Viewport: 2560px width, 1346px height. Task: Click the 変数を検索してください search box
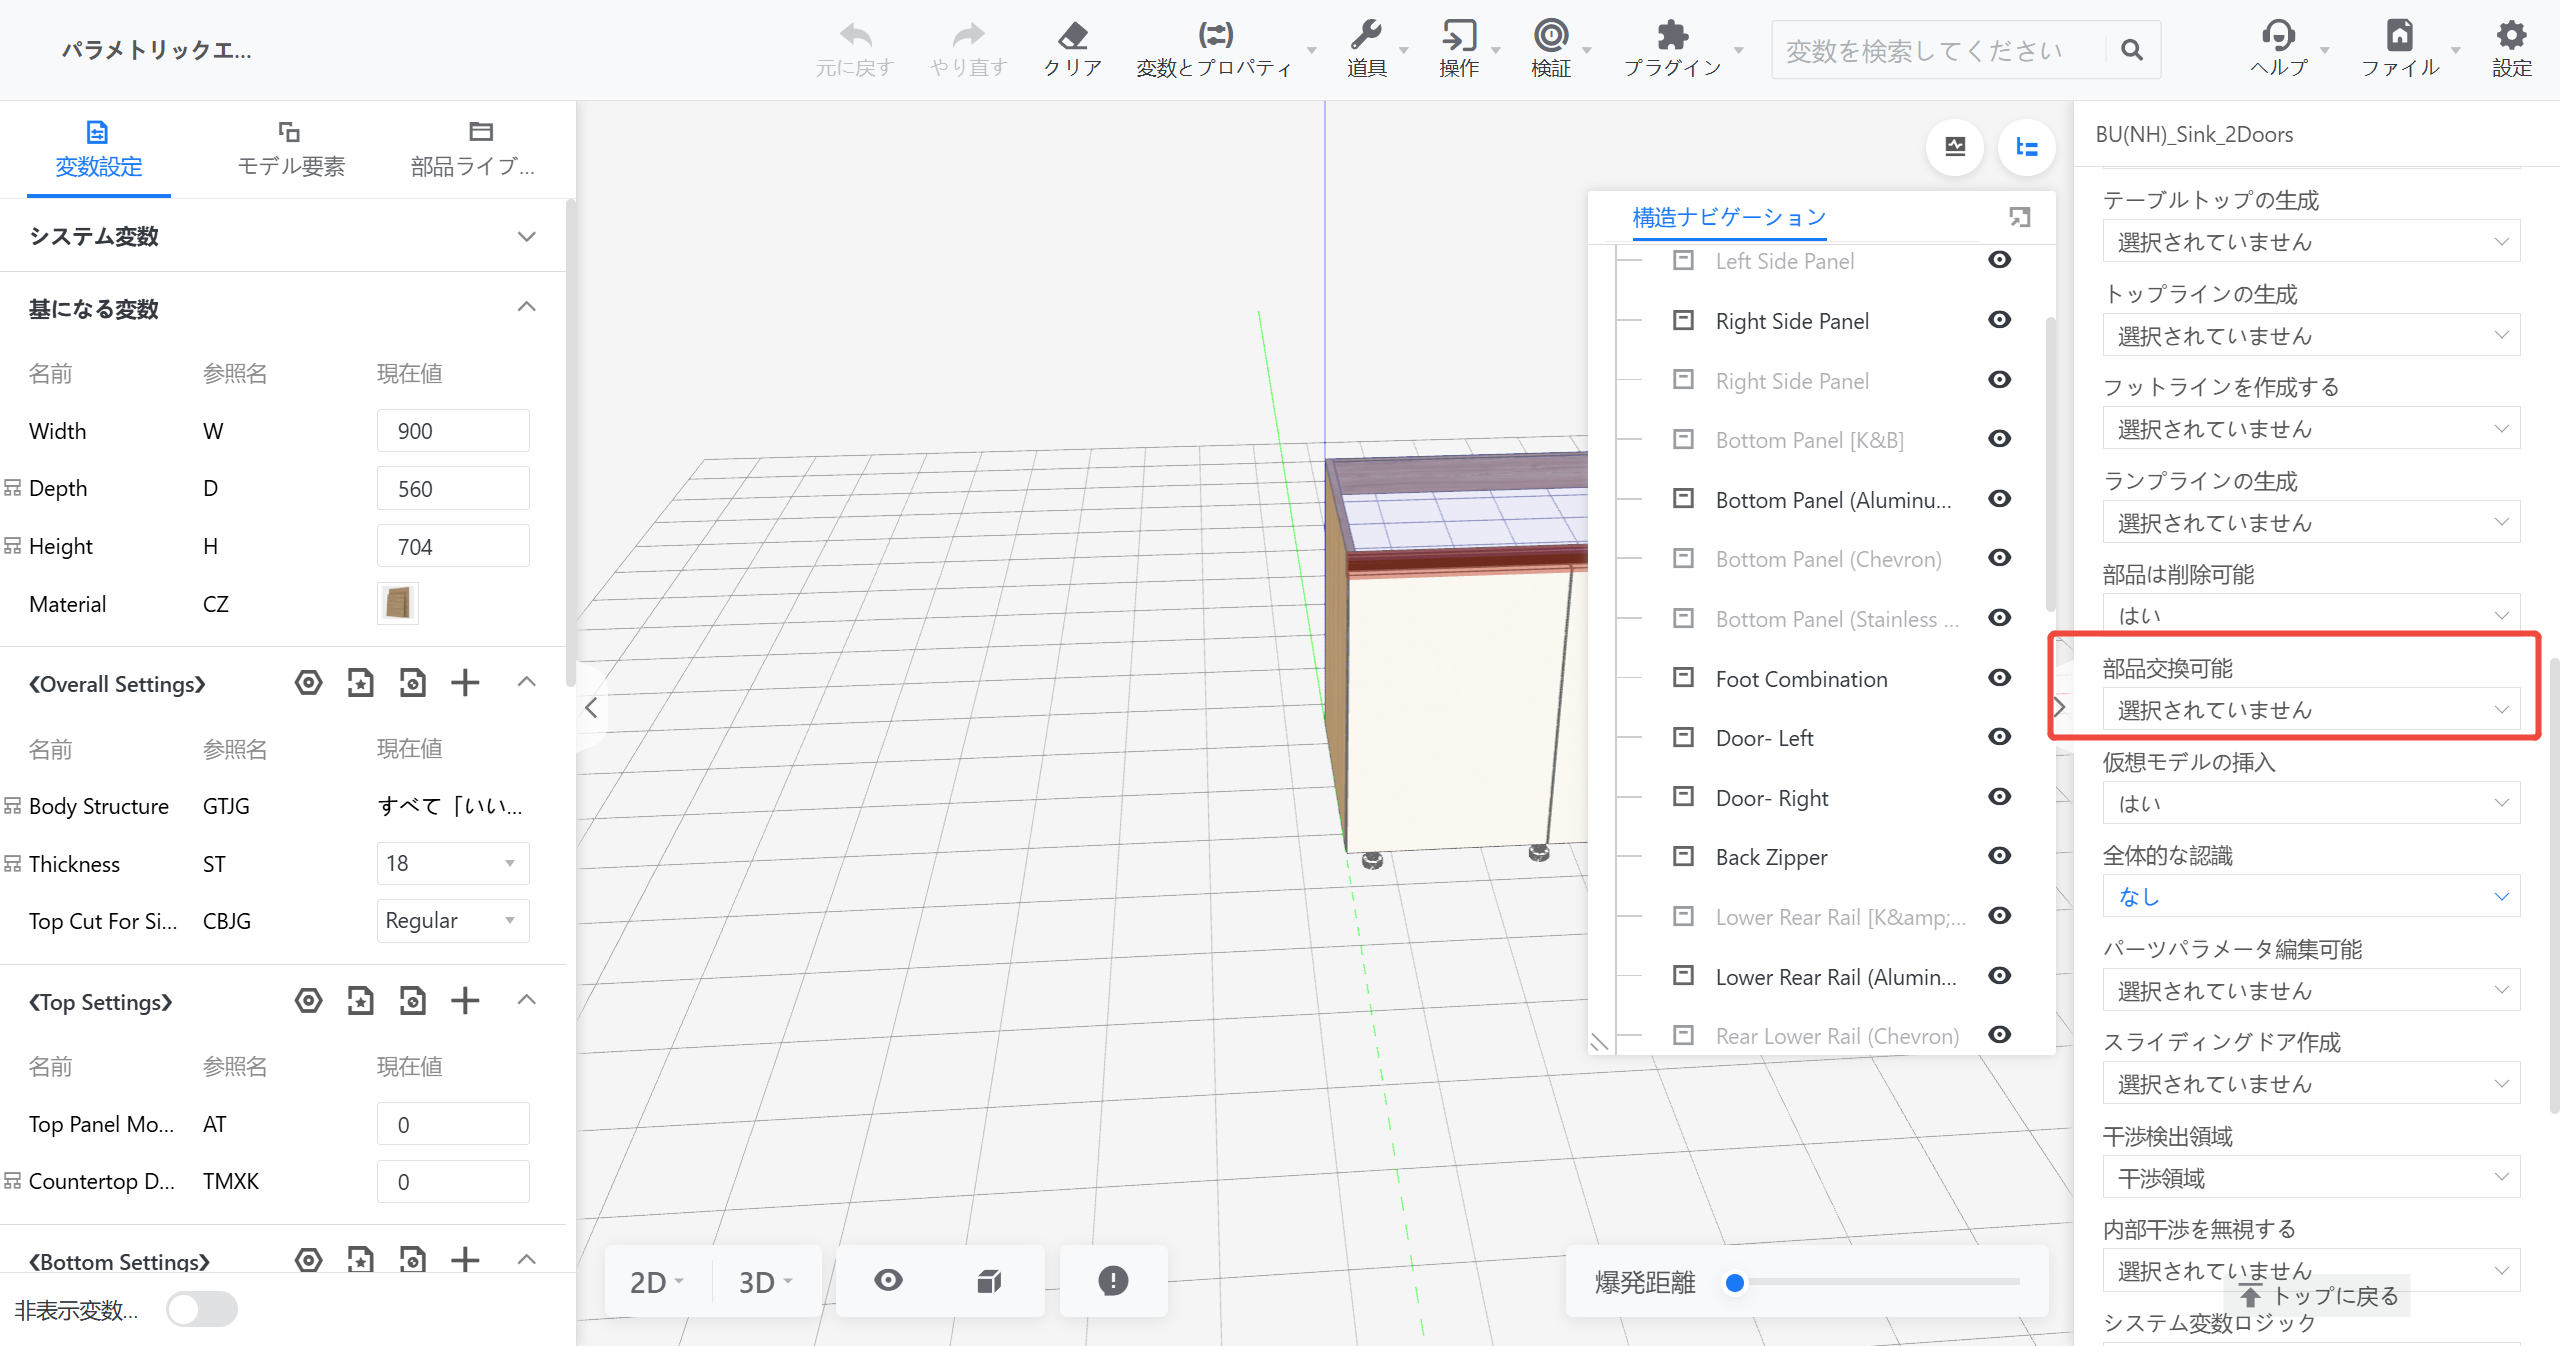[x=1940, y=50]
